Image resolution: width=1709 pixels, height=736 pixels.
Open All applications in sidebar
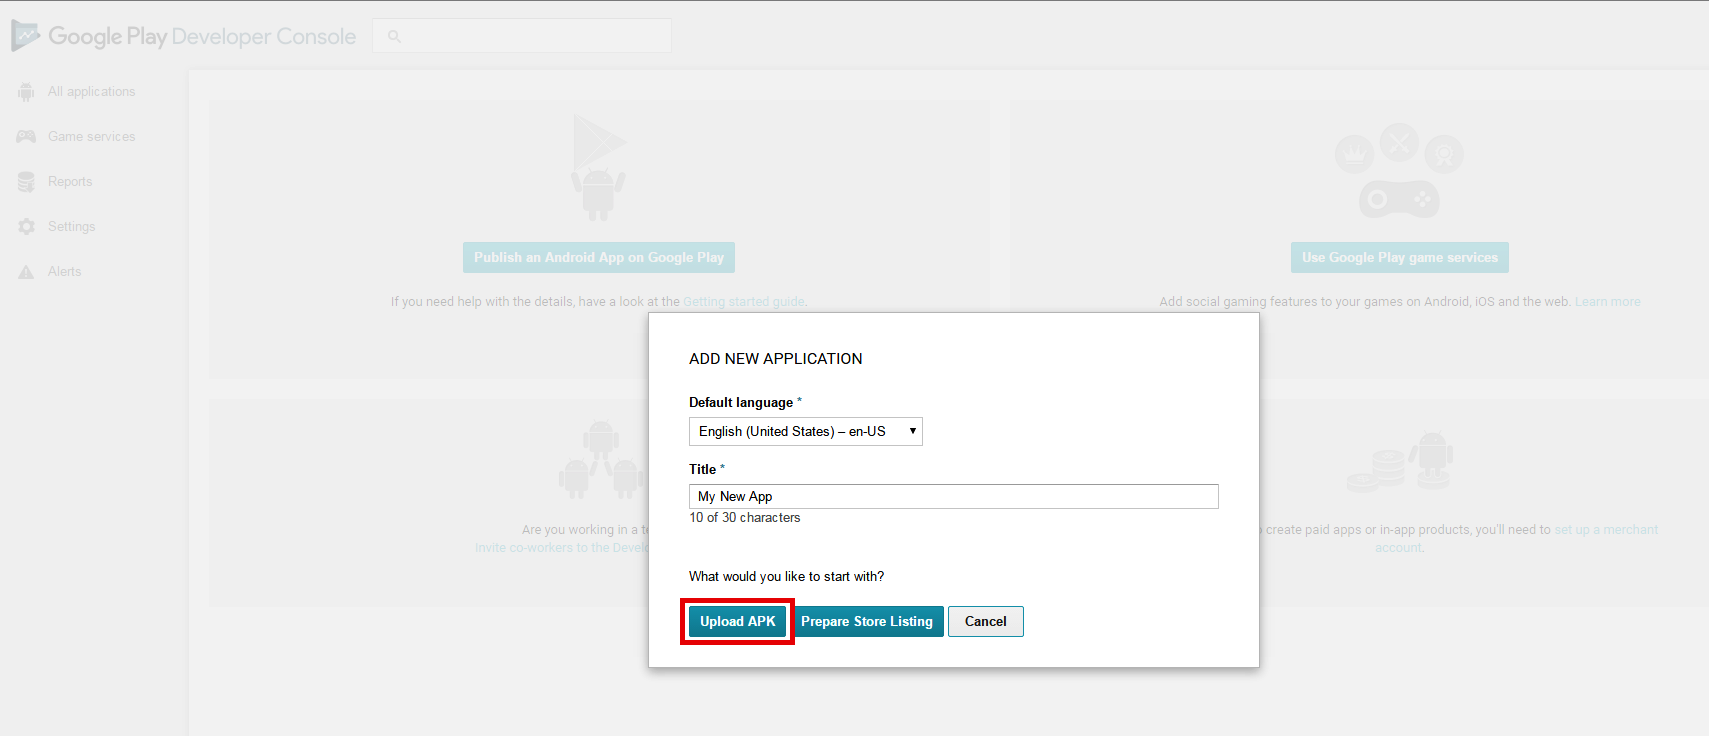pos(91,91)
